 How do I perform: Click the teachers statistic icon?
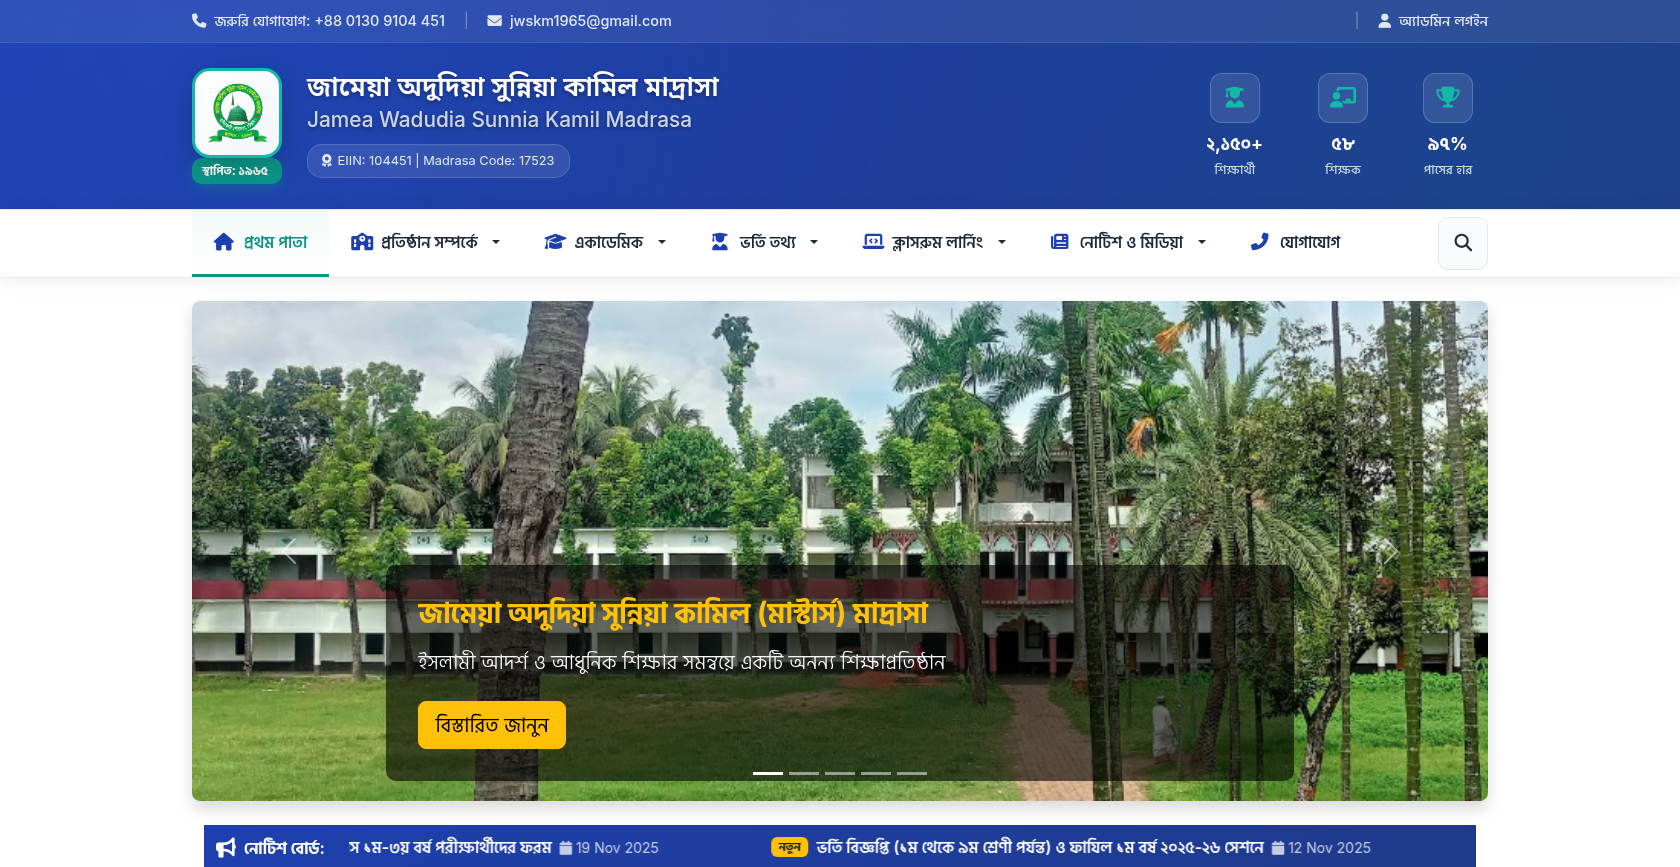point(1342,98)
